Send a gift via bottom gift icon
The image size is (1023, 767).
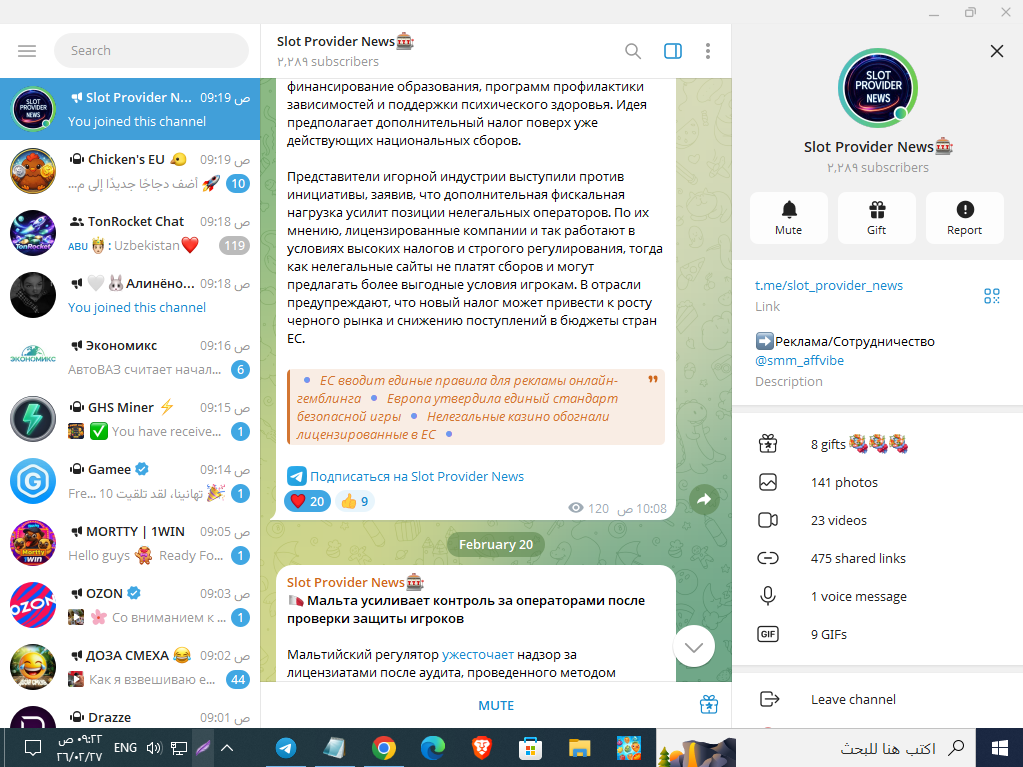coord(709,705)
